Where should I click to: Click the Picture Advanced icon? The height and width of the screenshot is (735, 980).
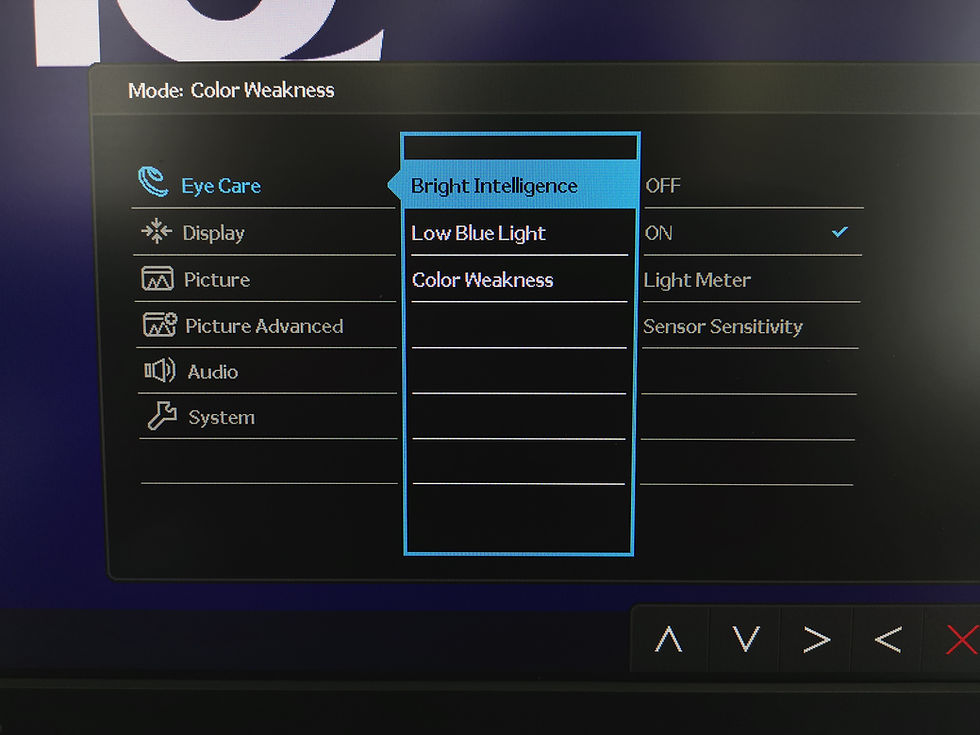click(x=160, y=325)
